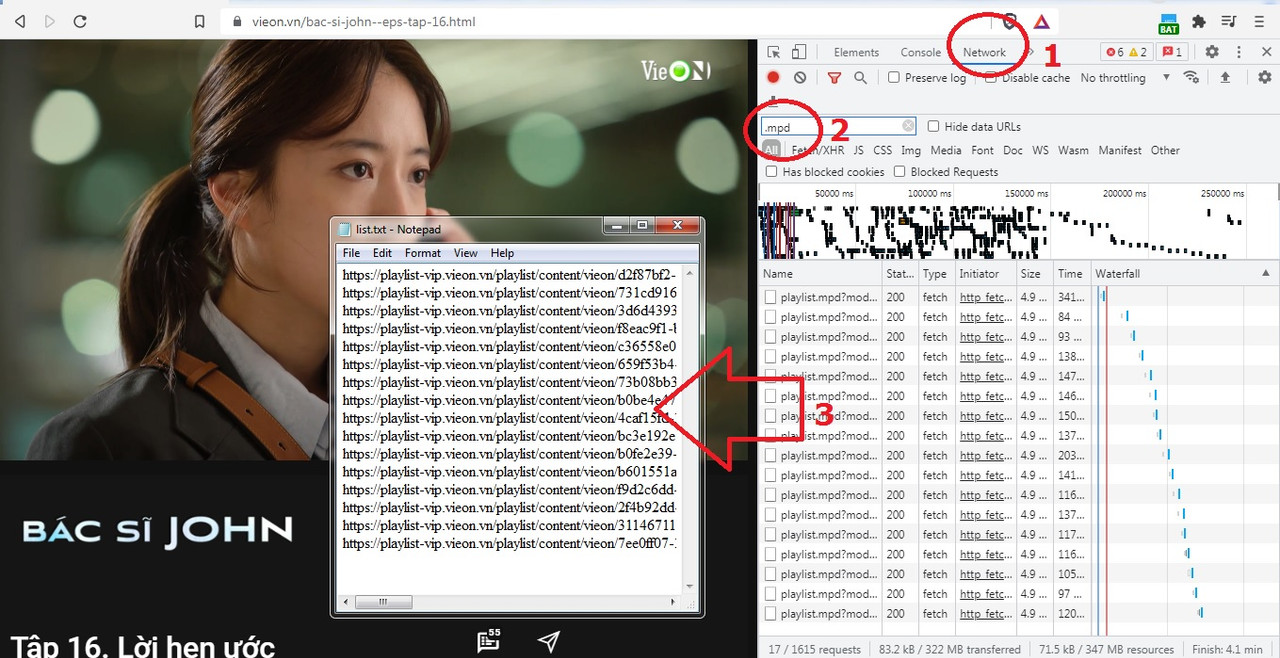Toggle the JS request type filter

858,150
